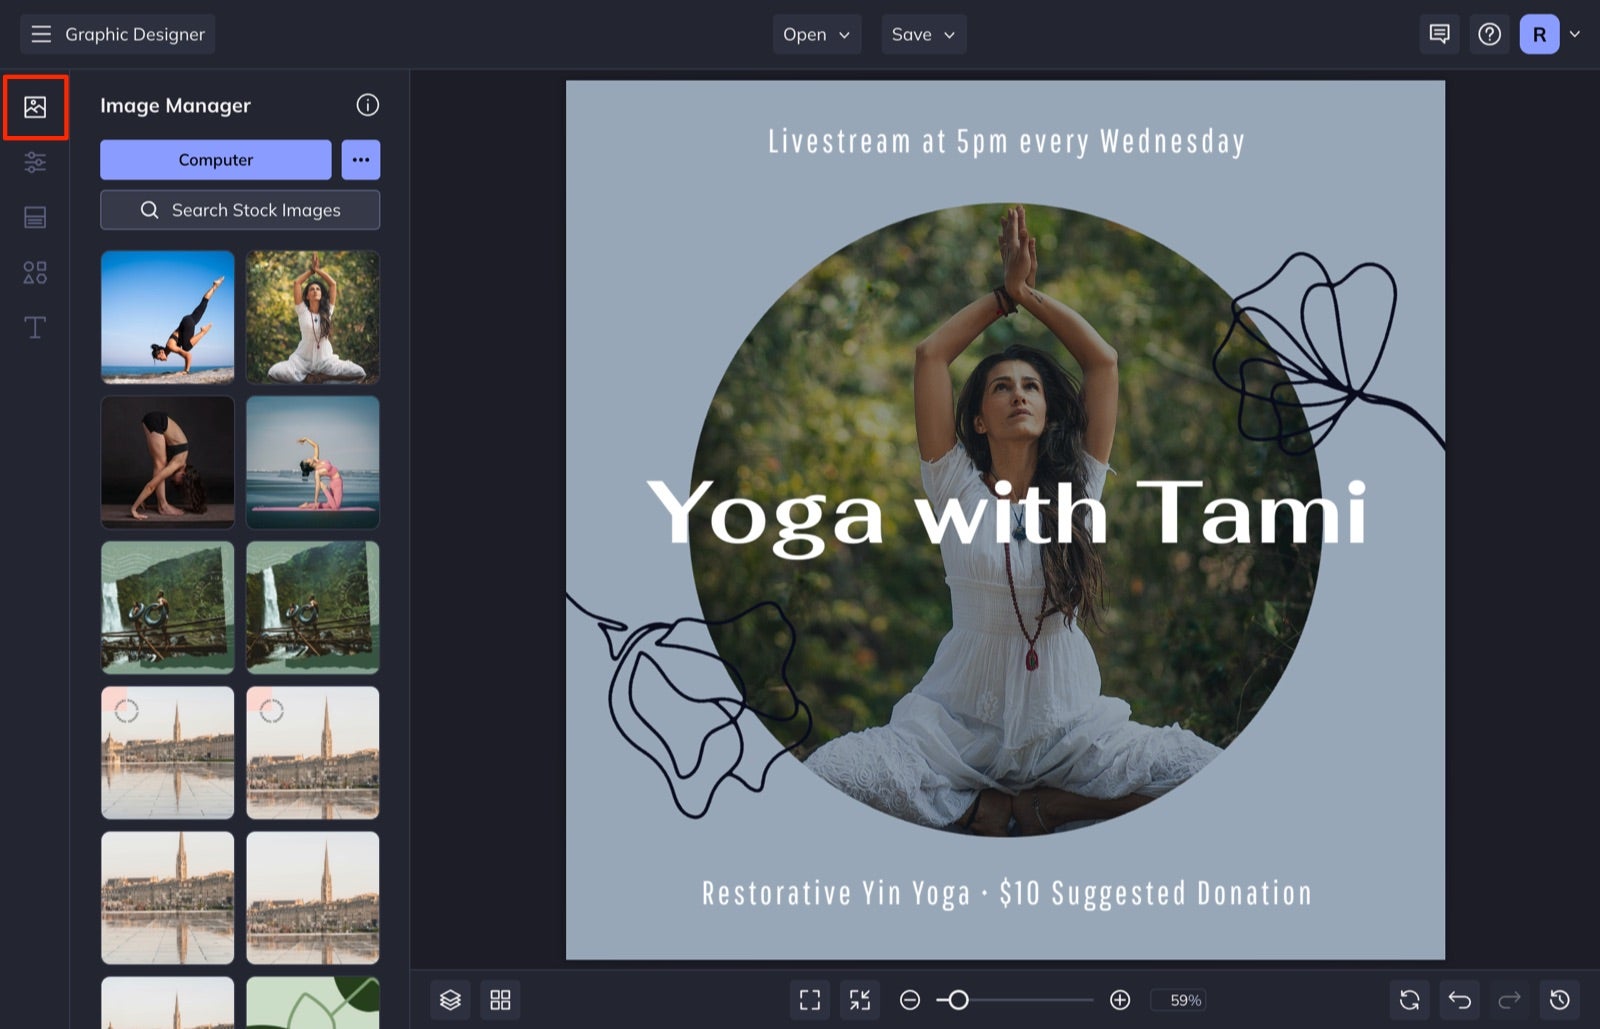Open the history clock icon

pos(1560,1000)
